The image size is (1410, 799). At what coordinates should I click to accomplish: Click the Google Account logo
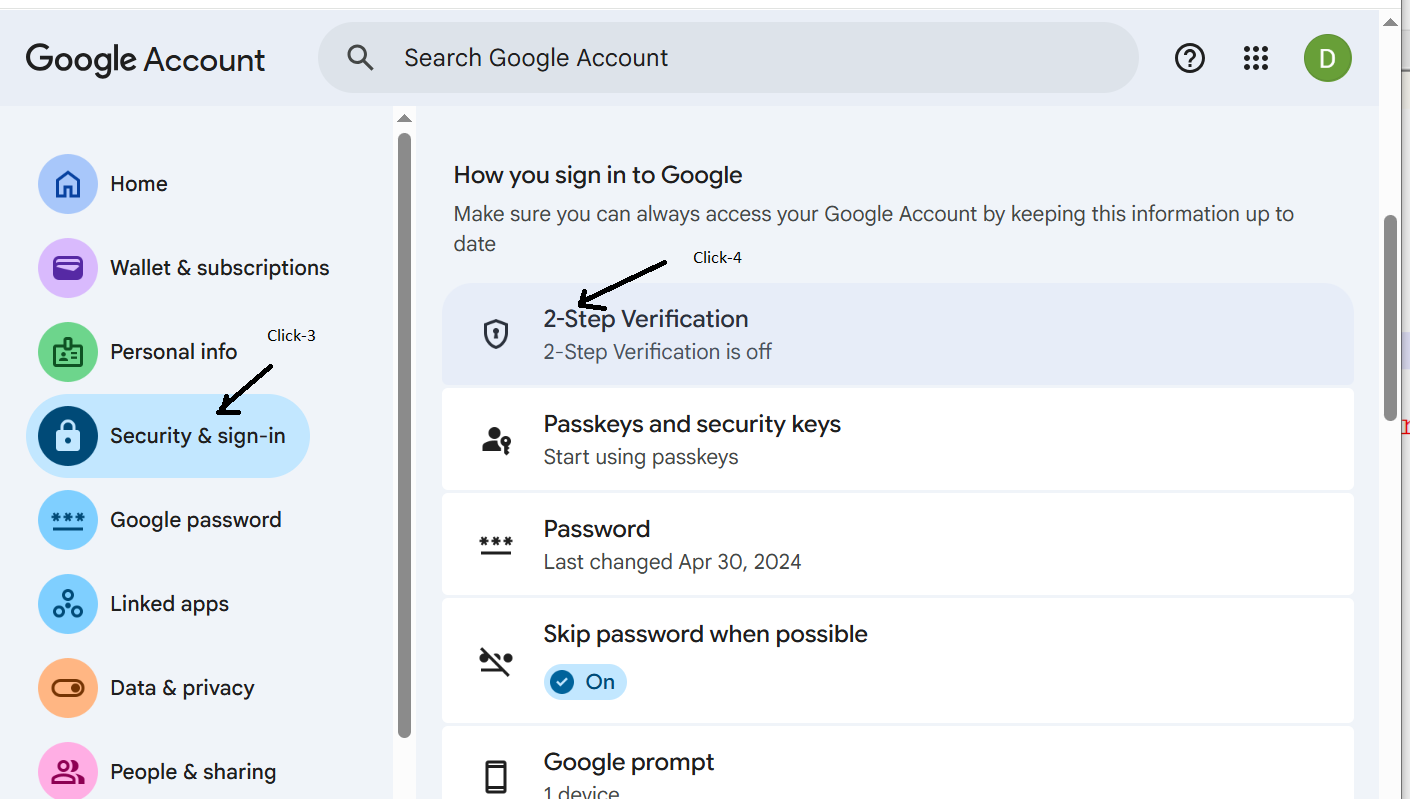146,59
